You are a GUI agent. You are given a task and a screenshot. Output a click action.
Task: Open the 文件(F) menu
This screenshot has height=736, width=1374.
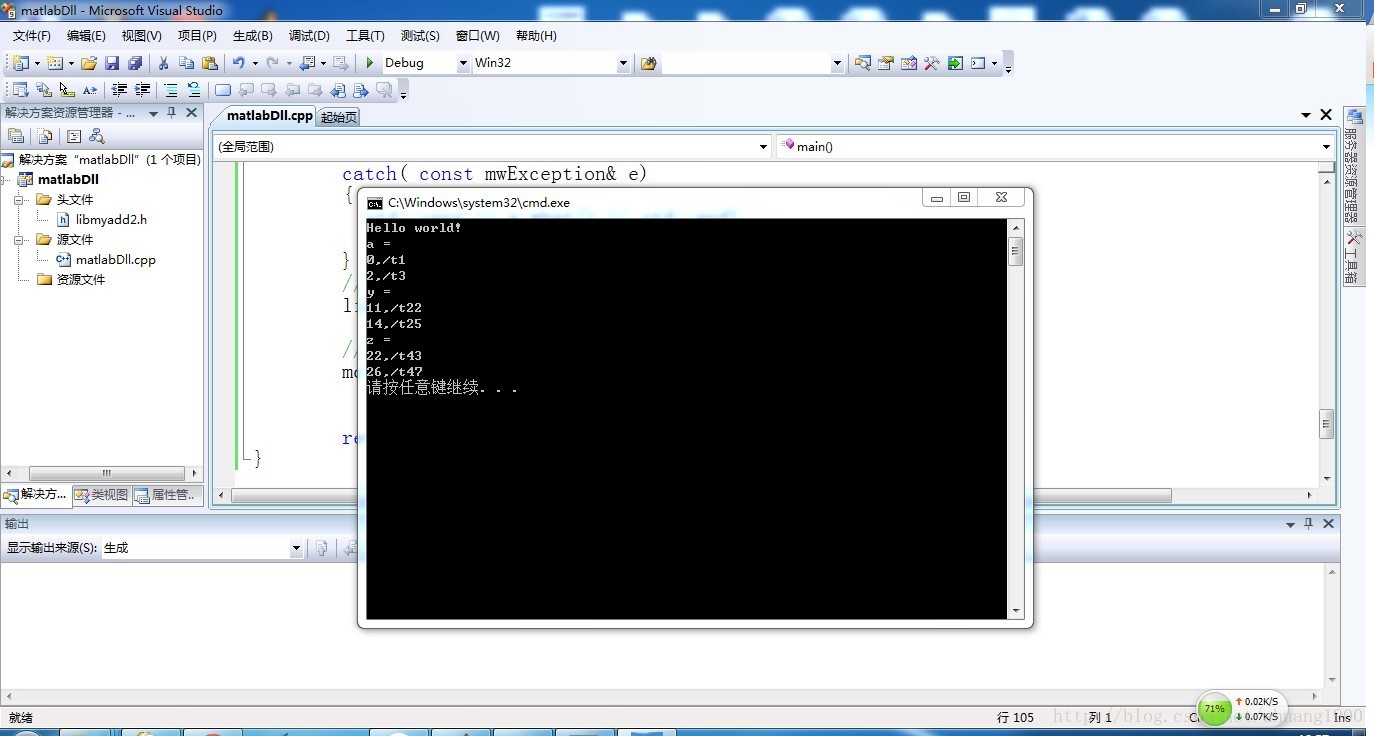point(31,36)
